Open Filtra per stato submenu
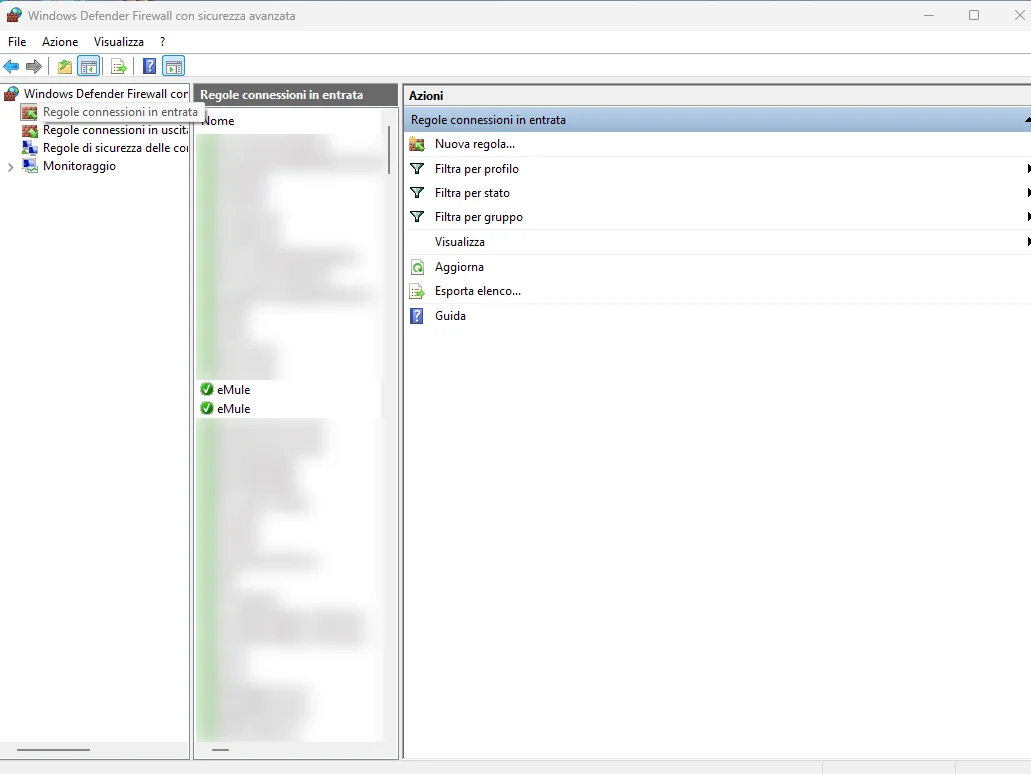The width and height of the screenshot is (1031, 774). (x=472, y=193)
